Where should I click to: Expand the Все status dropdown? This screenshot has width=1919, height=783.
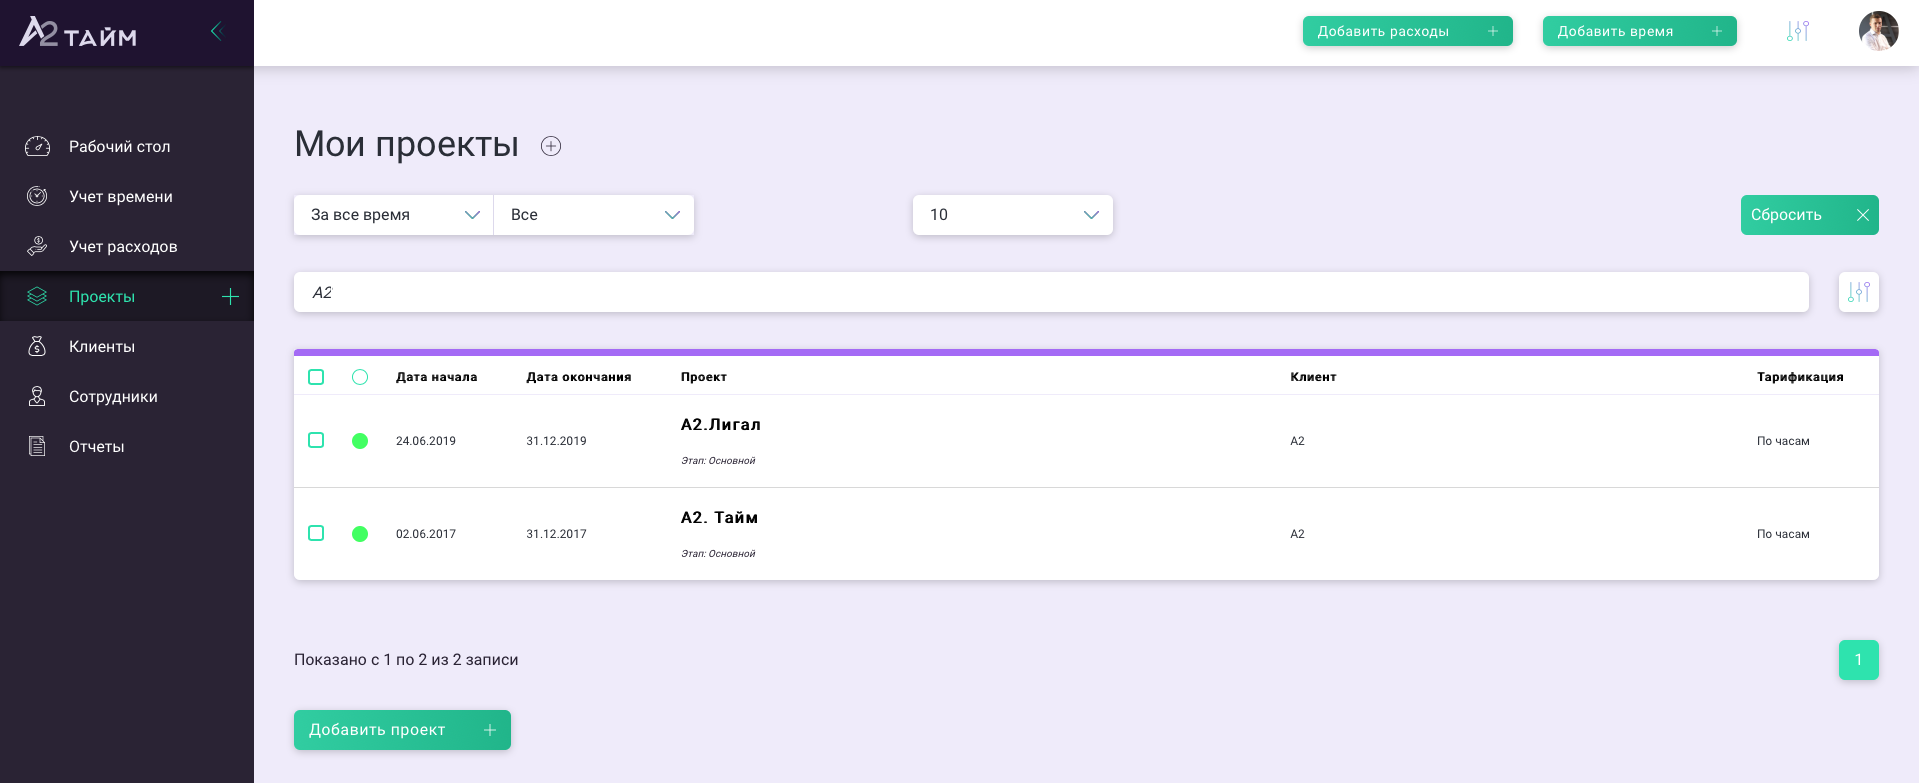[594, 215]
